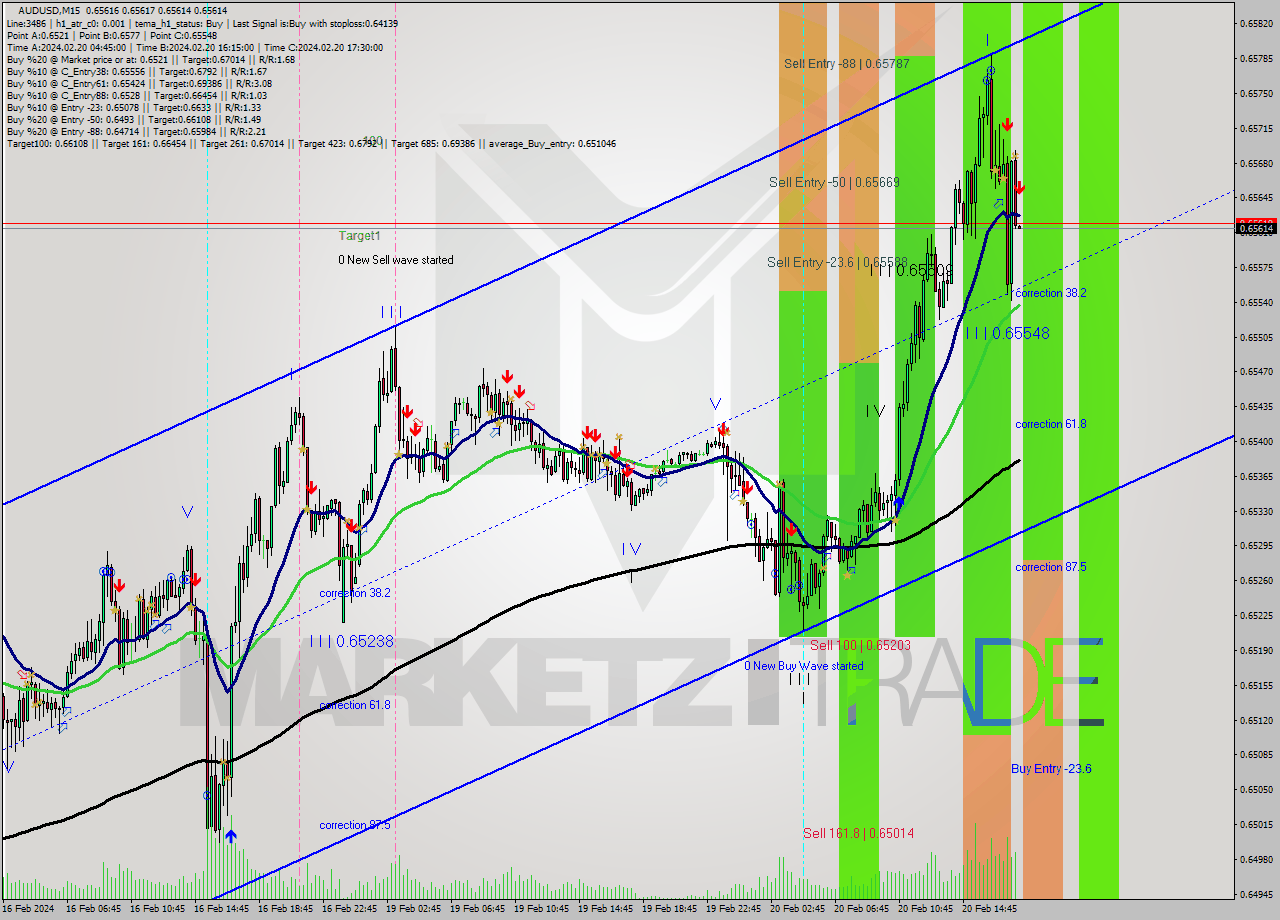Select the 'I I I 0.65548' wave label

[1008, 333]
